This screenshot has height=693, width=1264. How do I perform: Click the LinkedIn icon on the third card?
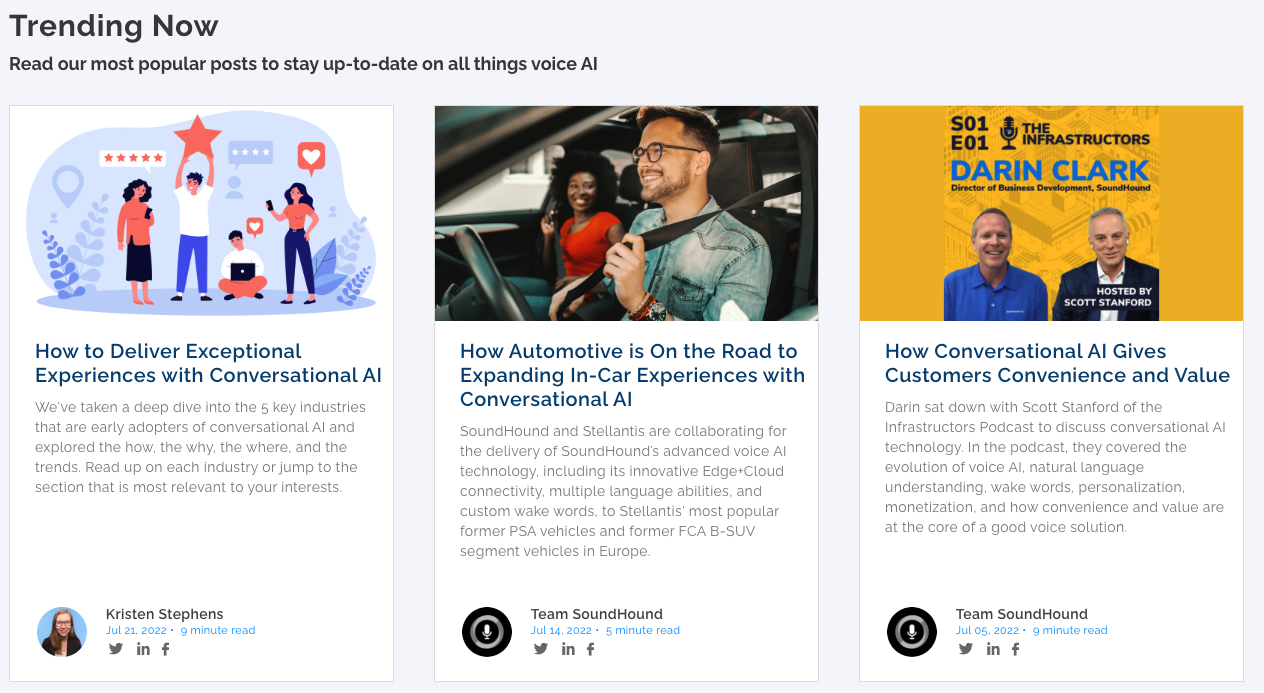coord(993,648)
